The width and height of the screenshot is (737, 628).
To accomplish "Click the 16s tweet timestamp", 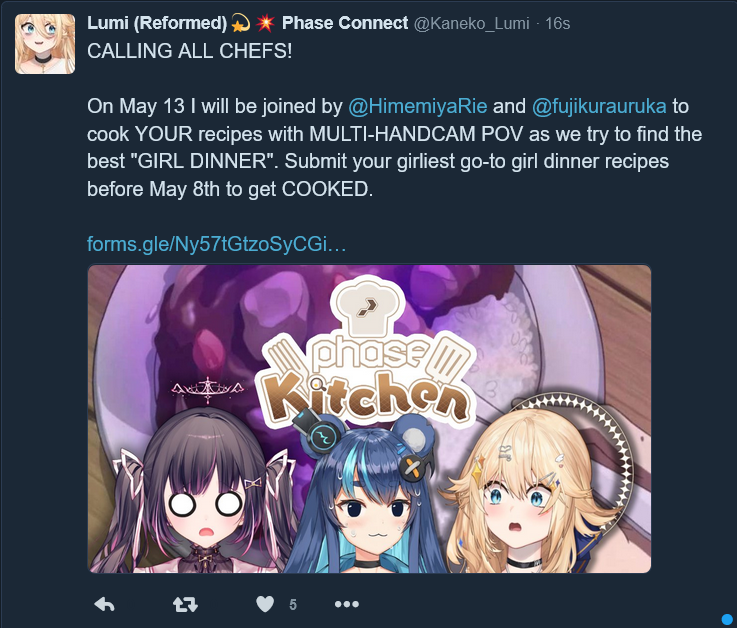I will point(557,24).
